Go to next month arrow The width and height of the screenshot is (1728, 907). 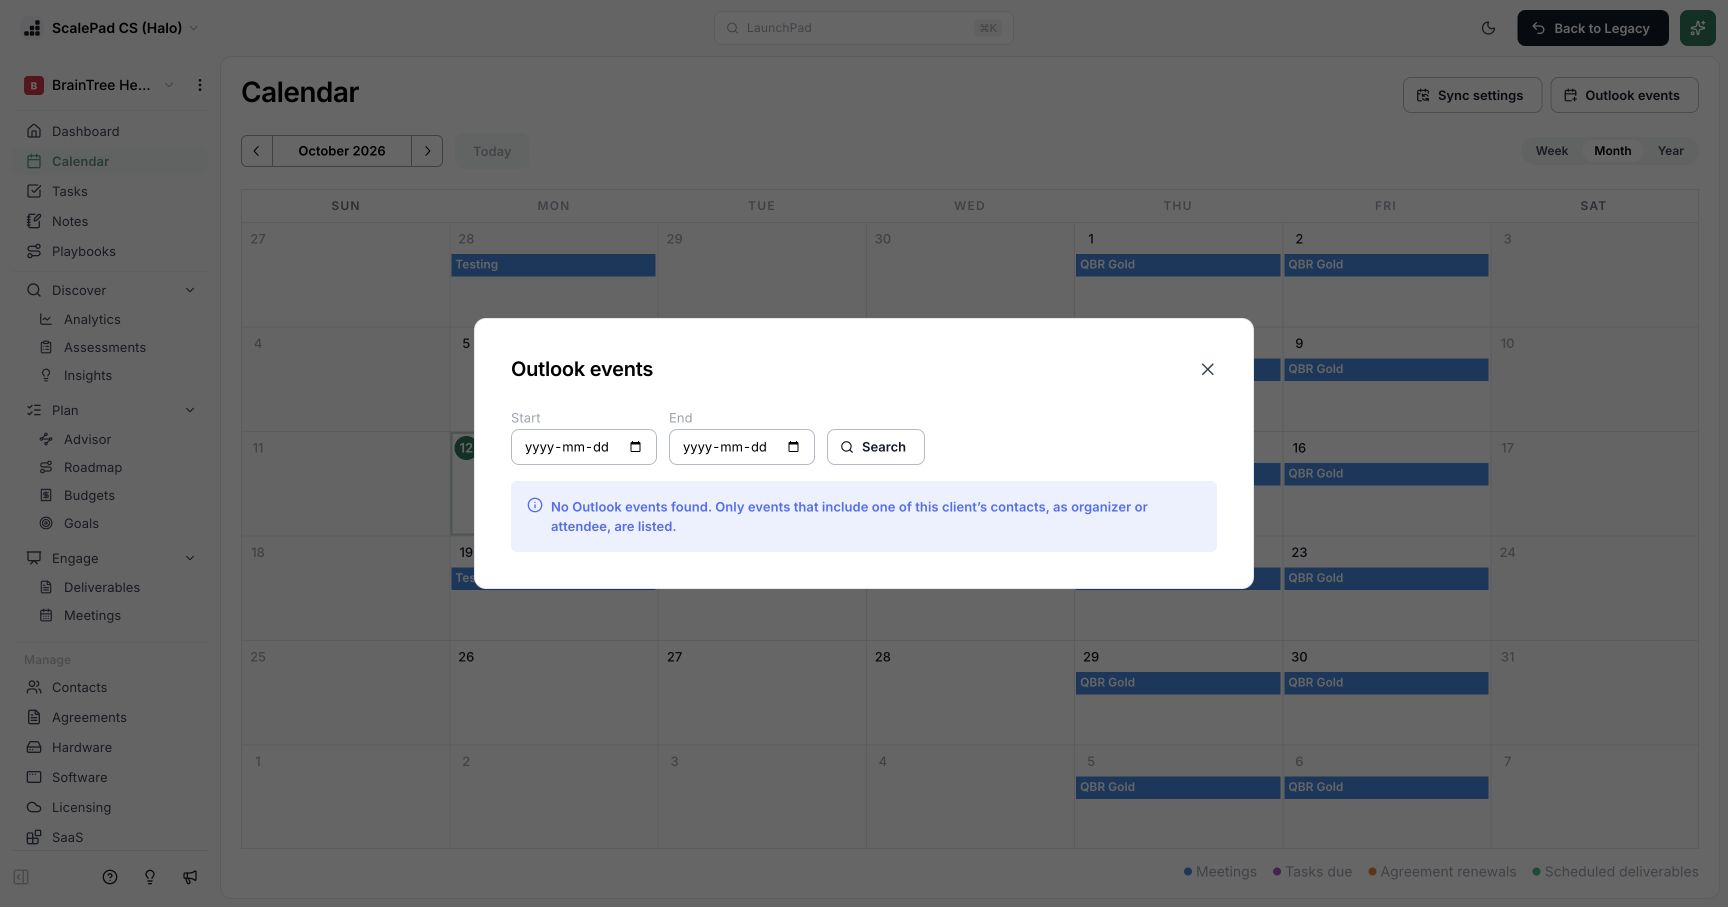point(427,151)
